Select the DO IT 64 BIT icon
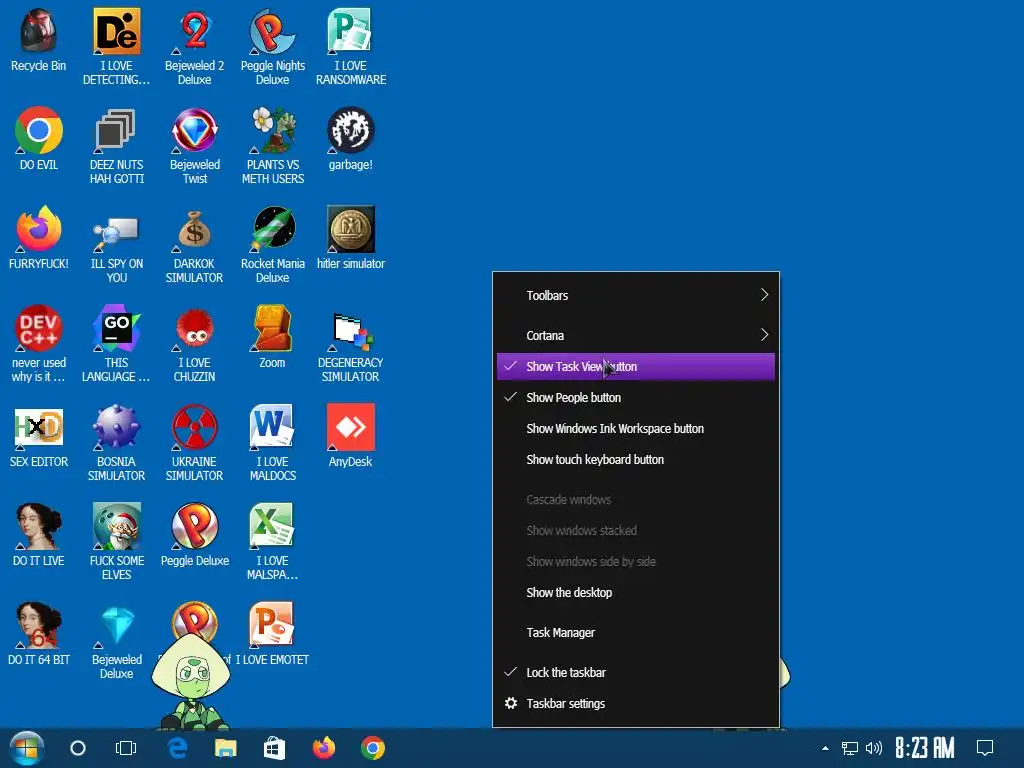This screenshot has width=1024, height=768. tap(39, 626)
